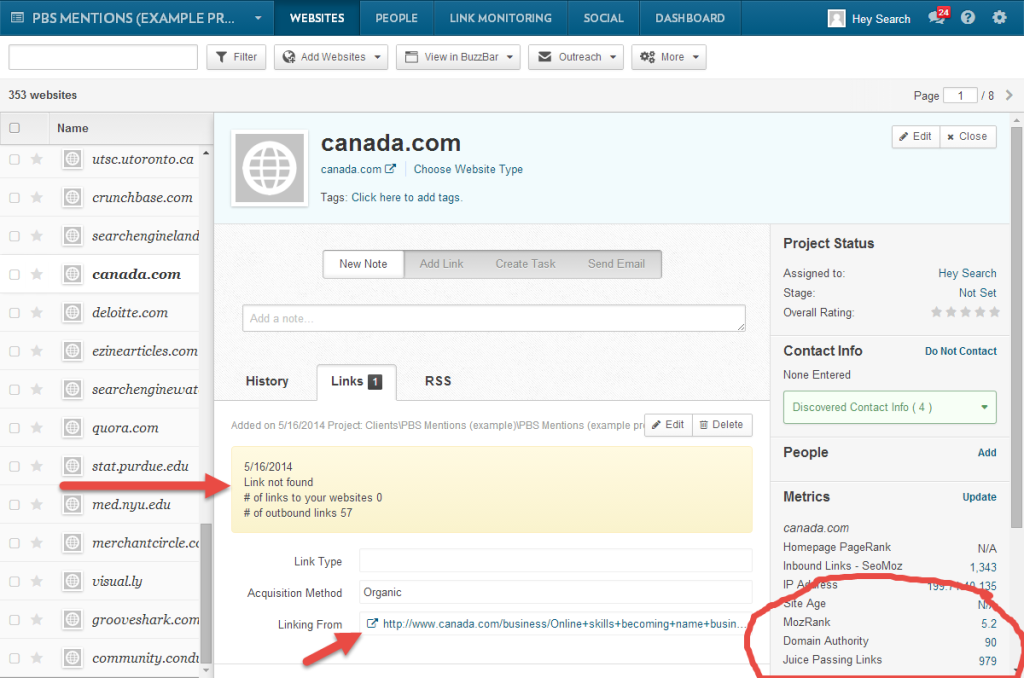Open the project selector dropdown arrow

258,18
